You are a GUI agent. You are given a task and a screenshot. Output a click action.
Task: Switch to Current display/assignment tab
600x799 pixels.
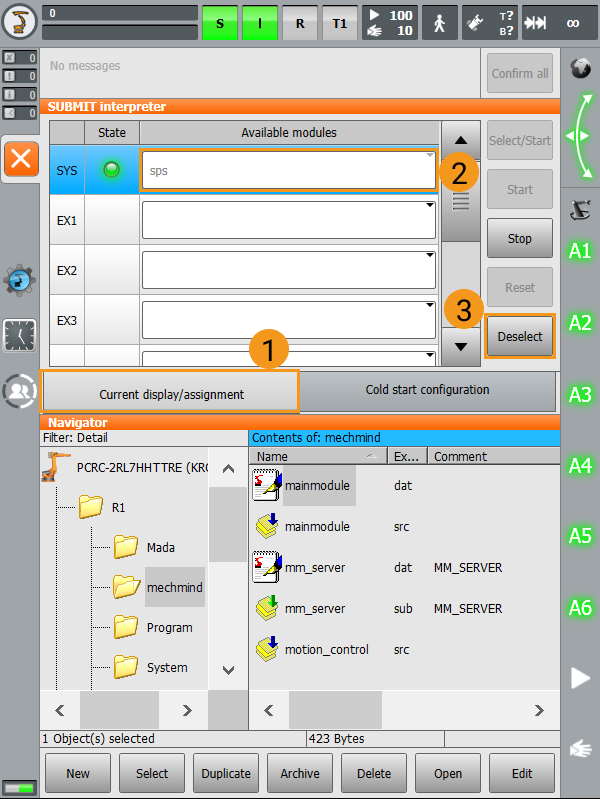tap(170, 393)
